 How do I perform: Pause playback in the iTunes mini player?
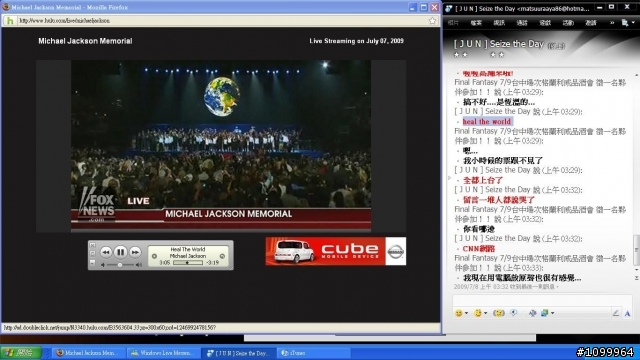pyautogui.click(x=120, y=252)
